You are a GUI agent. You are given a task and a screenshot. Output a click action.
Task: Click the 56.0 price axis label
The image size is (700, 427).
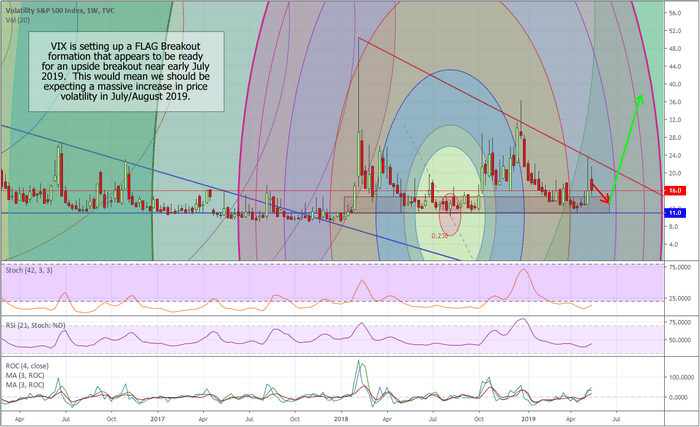[x=675, y=13]
